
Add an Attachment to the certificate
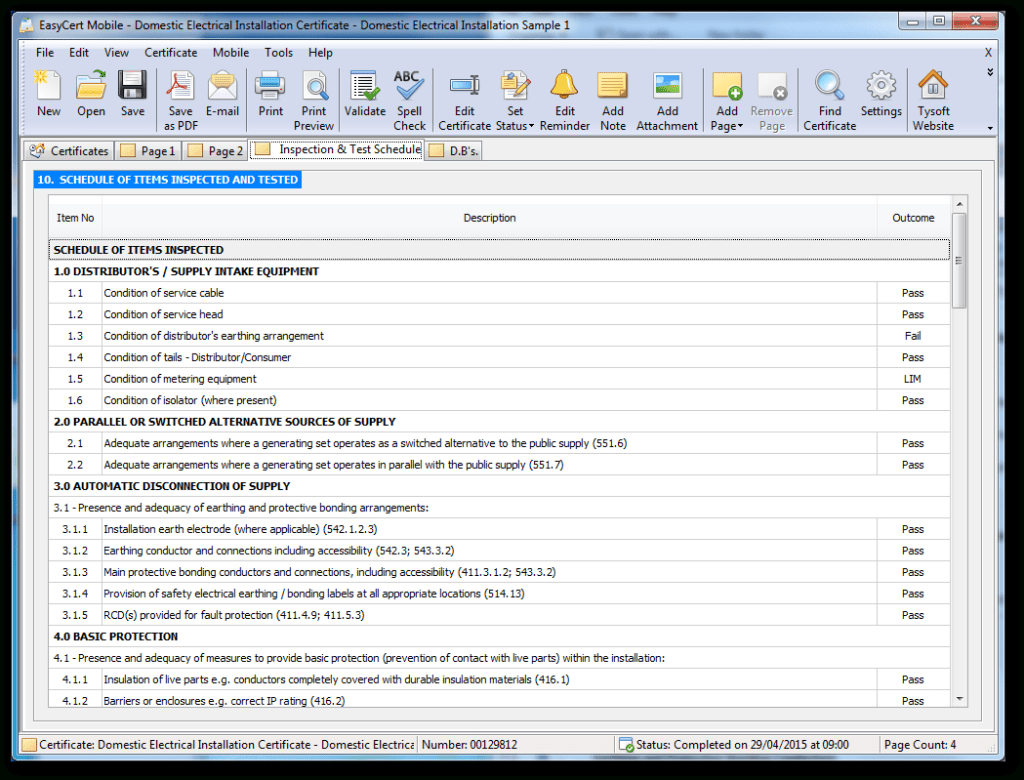click(x=667, y=95)
